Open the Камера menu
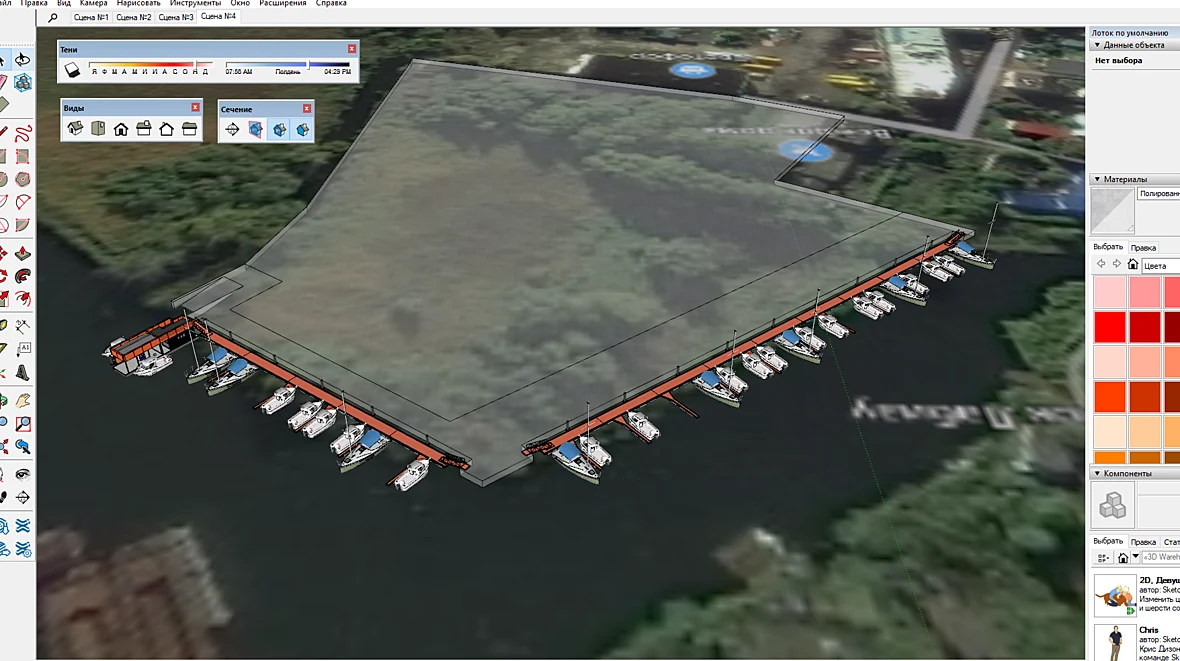1180x661 pixels. point(93,3)
